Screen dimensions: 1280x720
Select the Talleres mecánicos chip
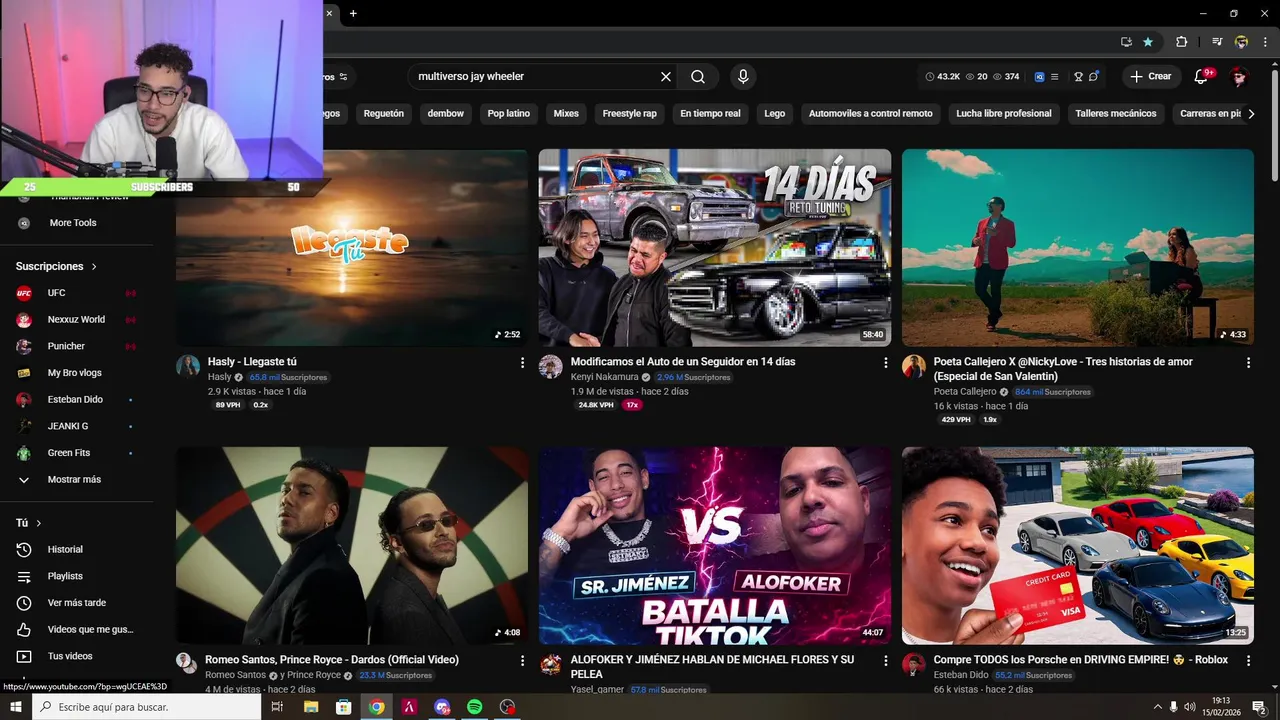tap(1116, 114)
